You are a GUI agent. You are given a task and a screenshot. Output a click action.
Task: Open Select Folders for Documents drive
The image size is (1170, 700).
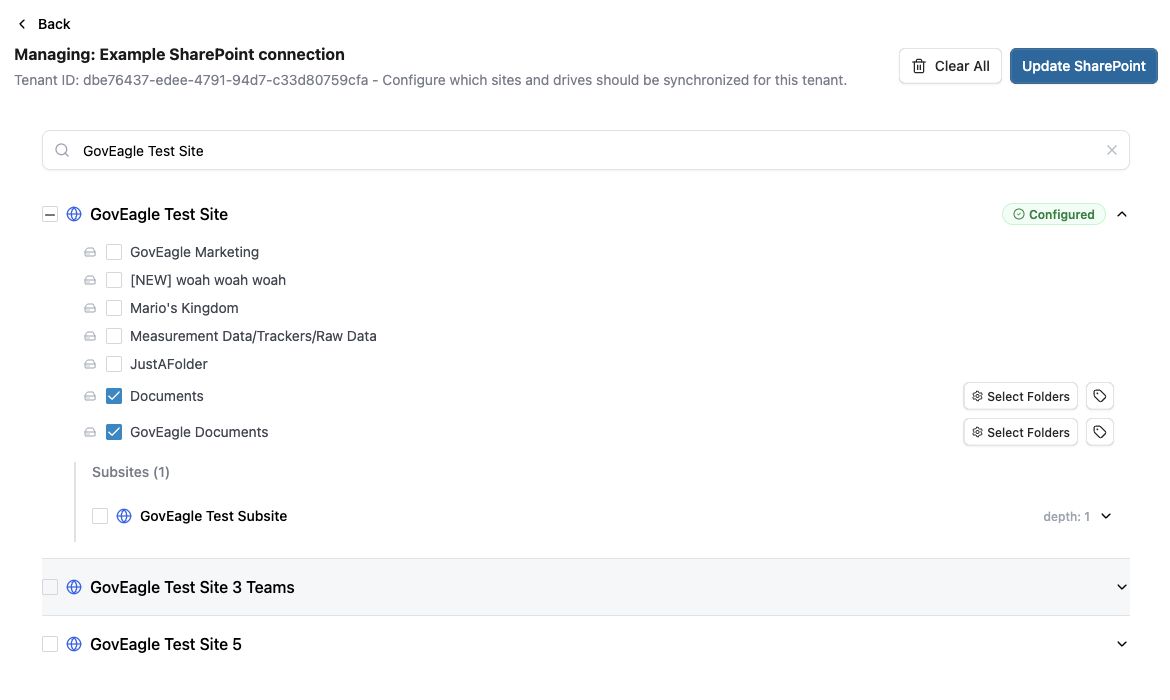1020,396
